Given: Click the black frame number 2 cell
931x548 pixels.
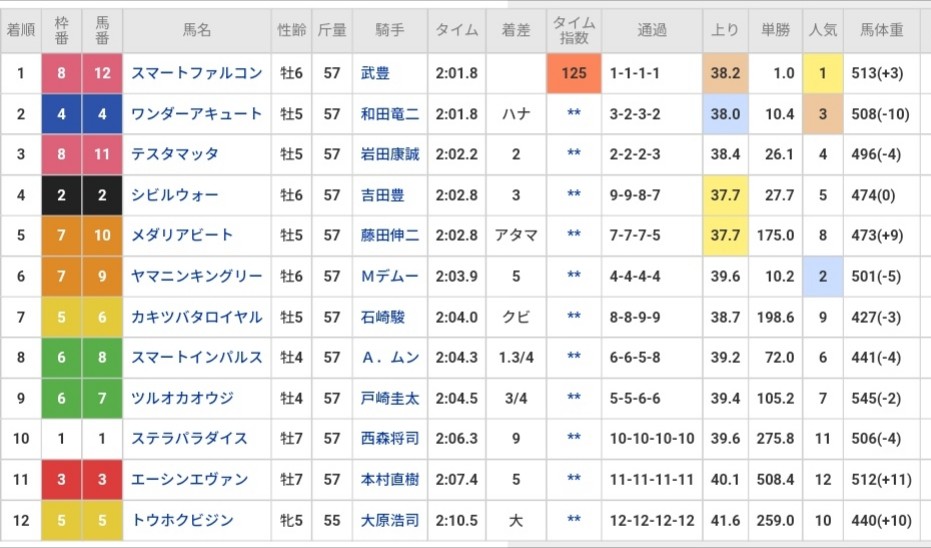Looking at the screenshot, I should tap(61, 195).
